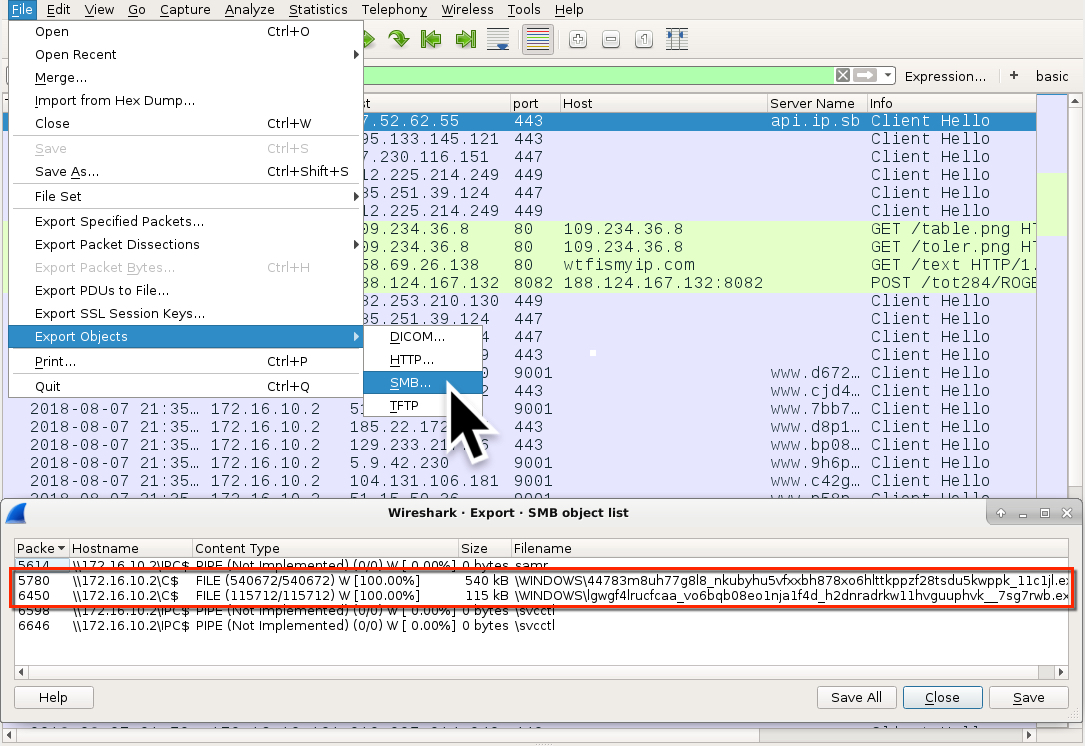Image resolution: width=1085 pixels, height=746 pixels.
Task: Select Close in the File menu
Action: click(x=185, y=123)
